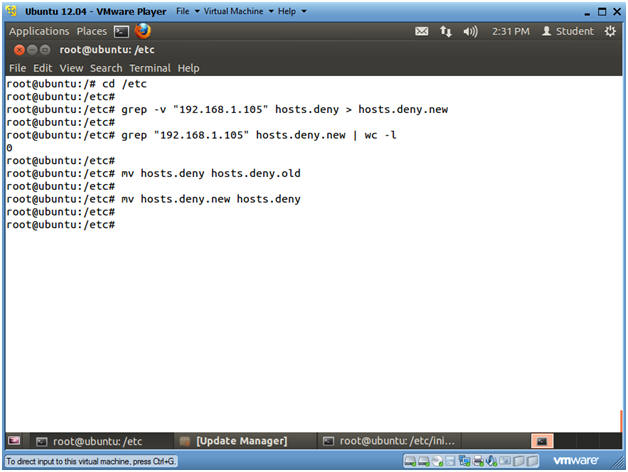Open the terminal's View menu
The width and height of the screenshot is (628, 472).
click(x=71, y=68)
